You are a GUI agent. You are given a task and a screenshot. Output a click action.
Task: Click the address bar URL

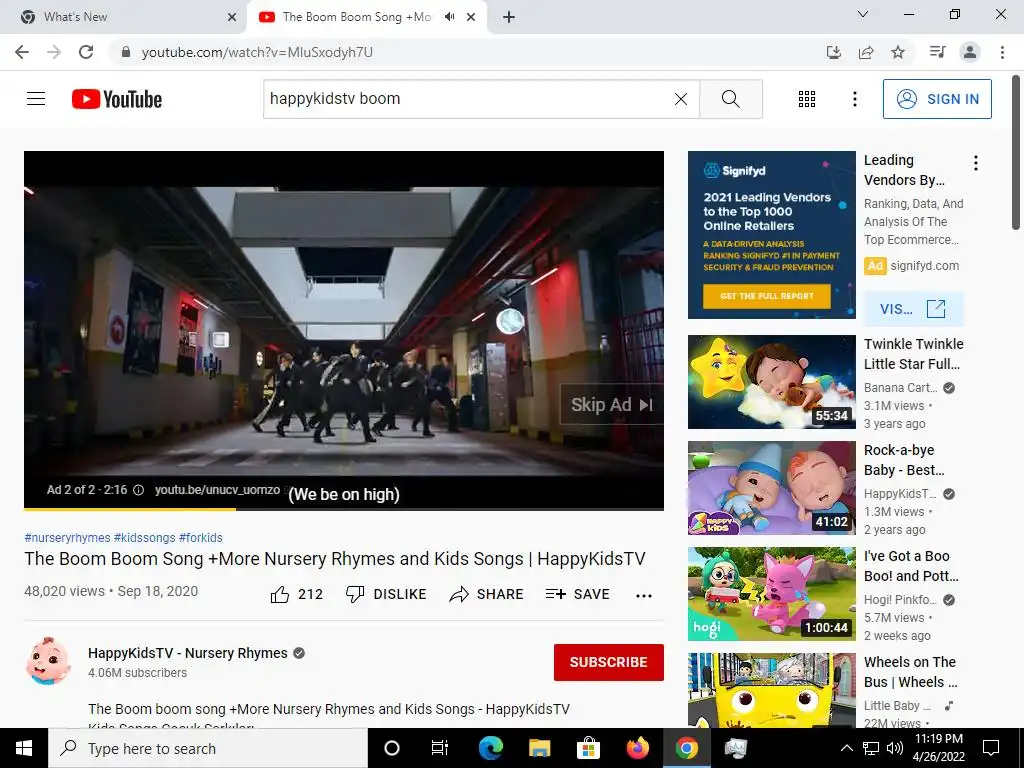(x=257, y=52)
